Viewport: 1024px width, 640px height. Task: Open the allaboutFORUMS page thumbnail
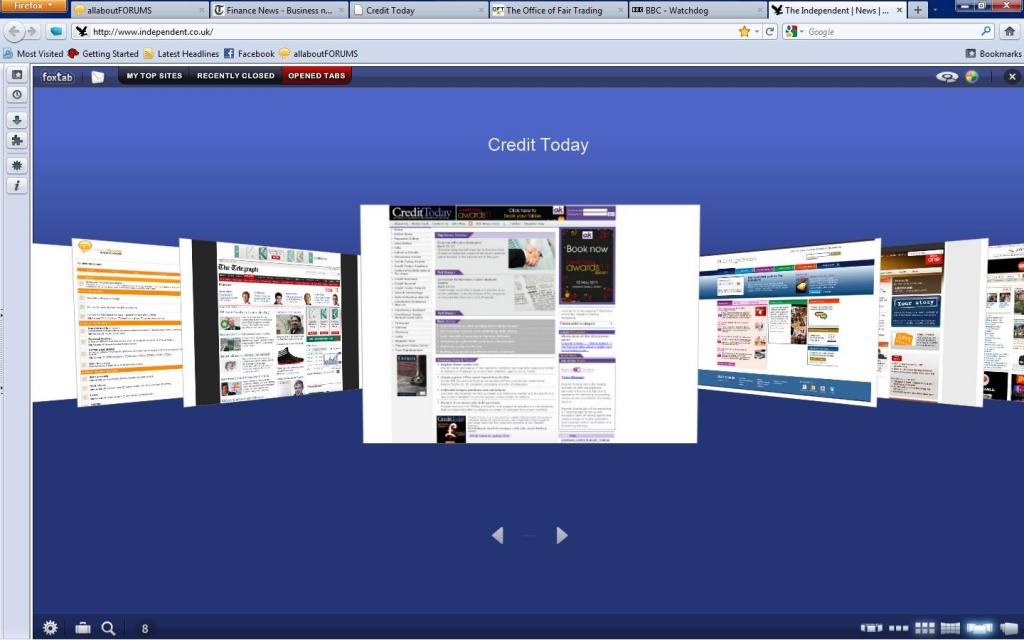pos(127,323)
